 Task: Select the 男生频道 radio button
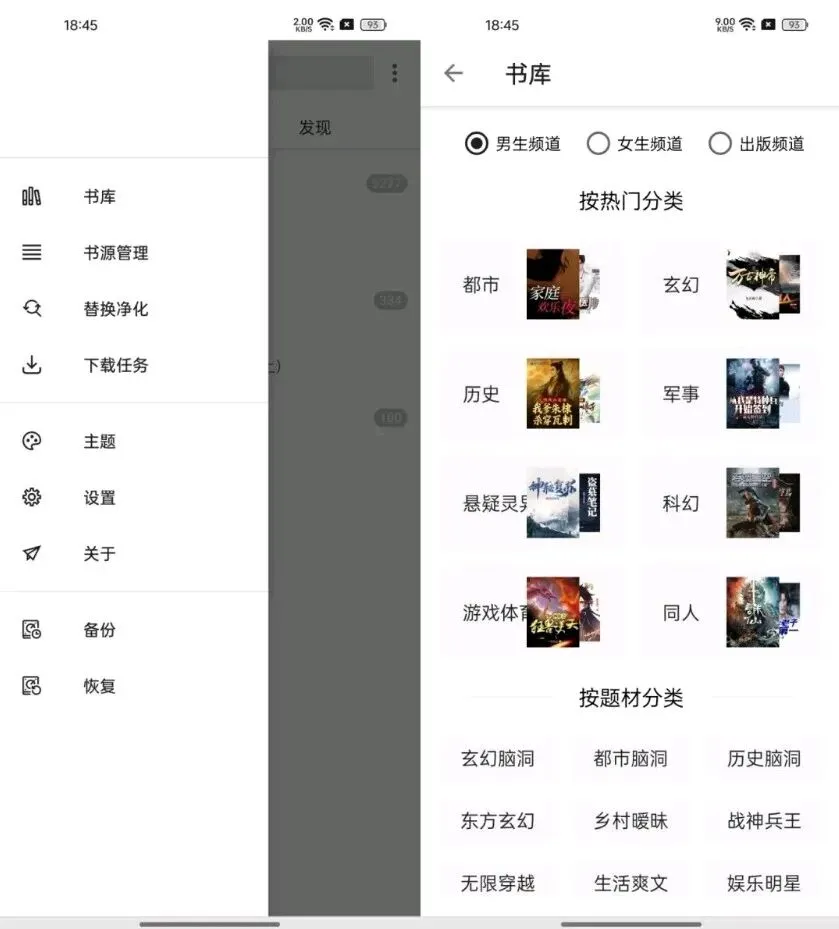(476, 143)
